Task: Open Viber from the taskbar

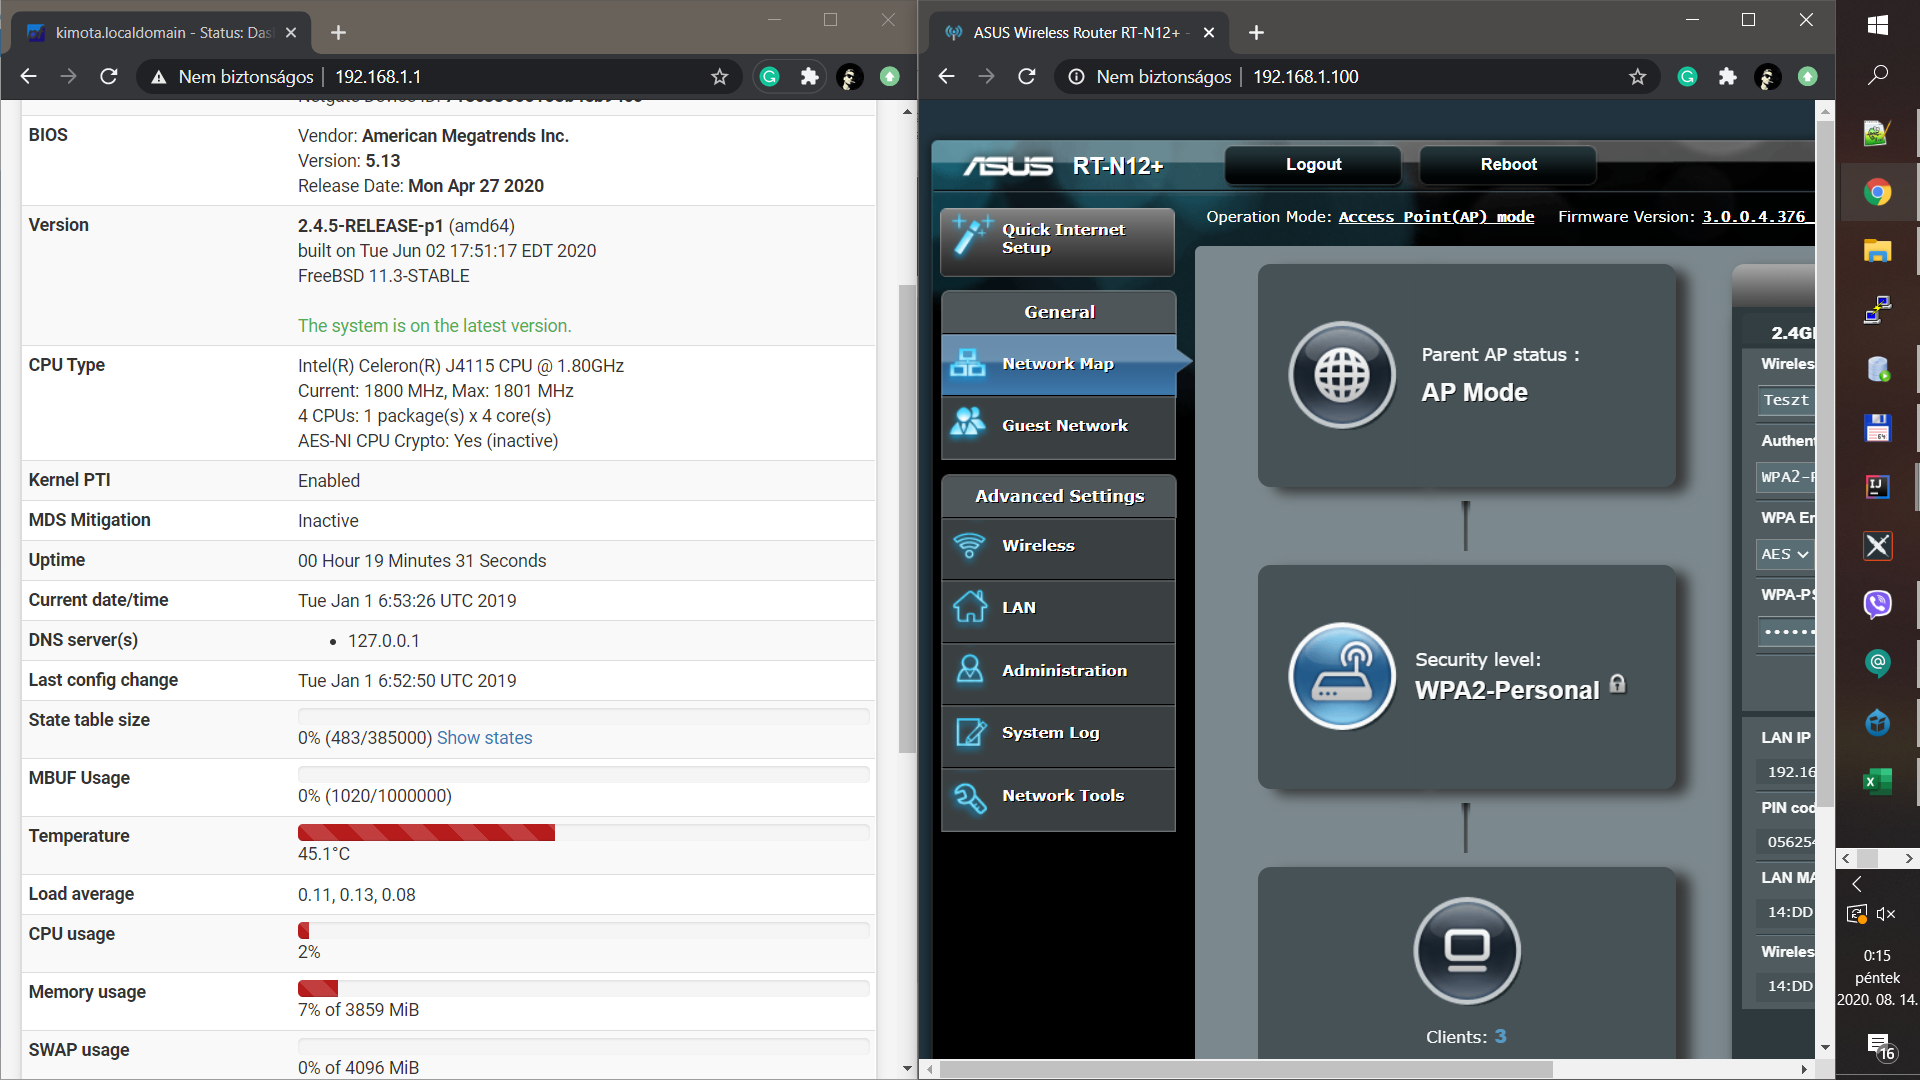Action: point(1877,604)
